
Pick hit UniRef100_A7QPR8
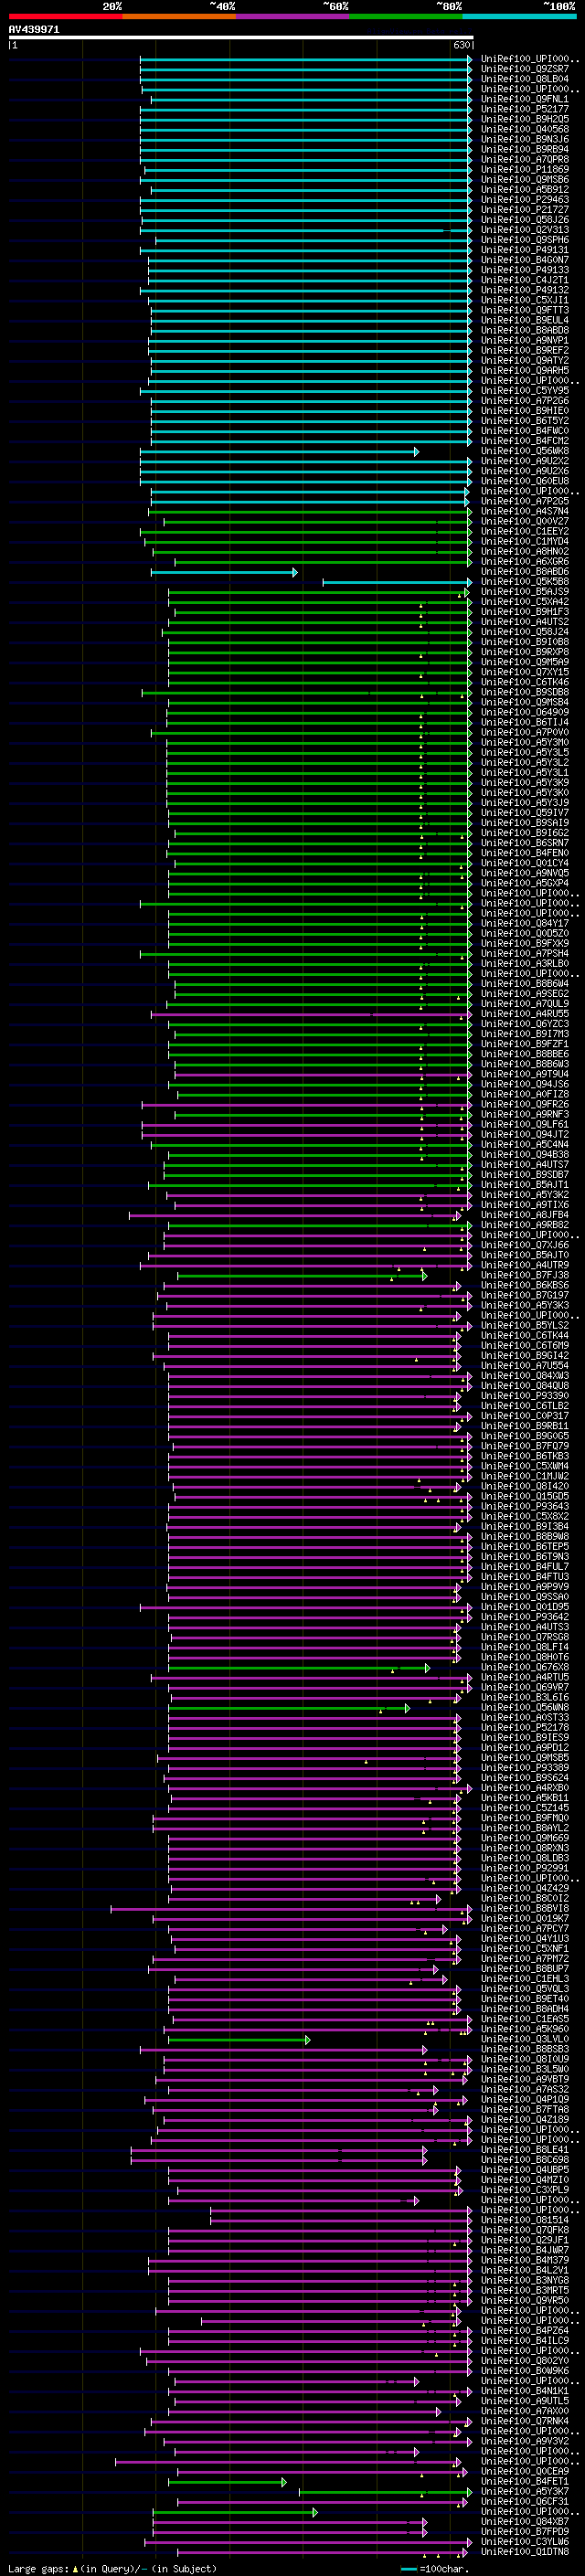coord(525,159)
